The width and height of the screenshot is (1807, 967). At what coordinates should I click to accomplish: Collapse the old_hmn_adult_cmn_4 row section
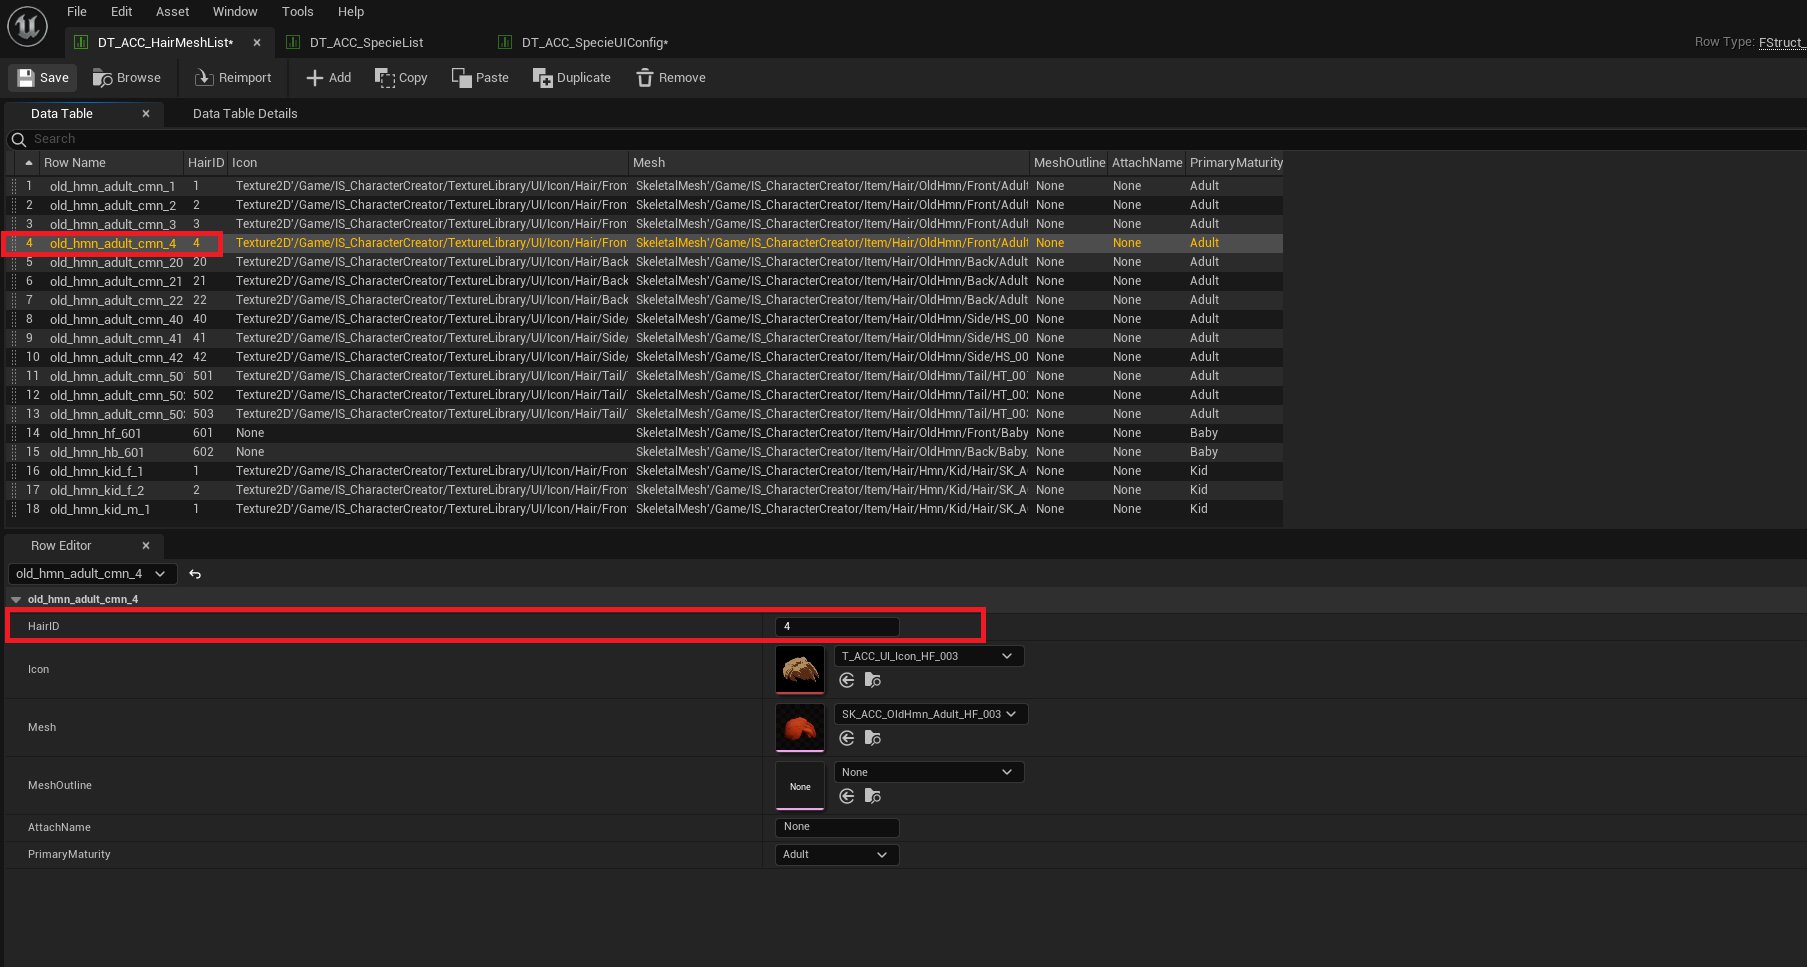[x=16, y=600]
